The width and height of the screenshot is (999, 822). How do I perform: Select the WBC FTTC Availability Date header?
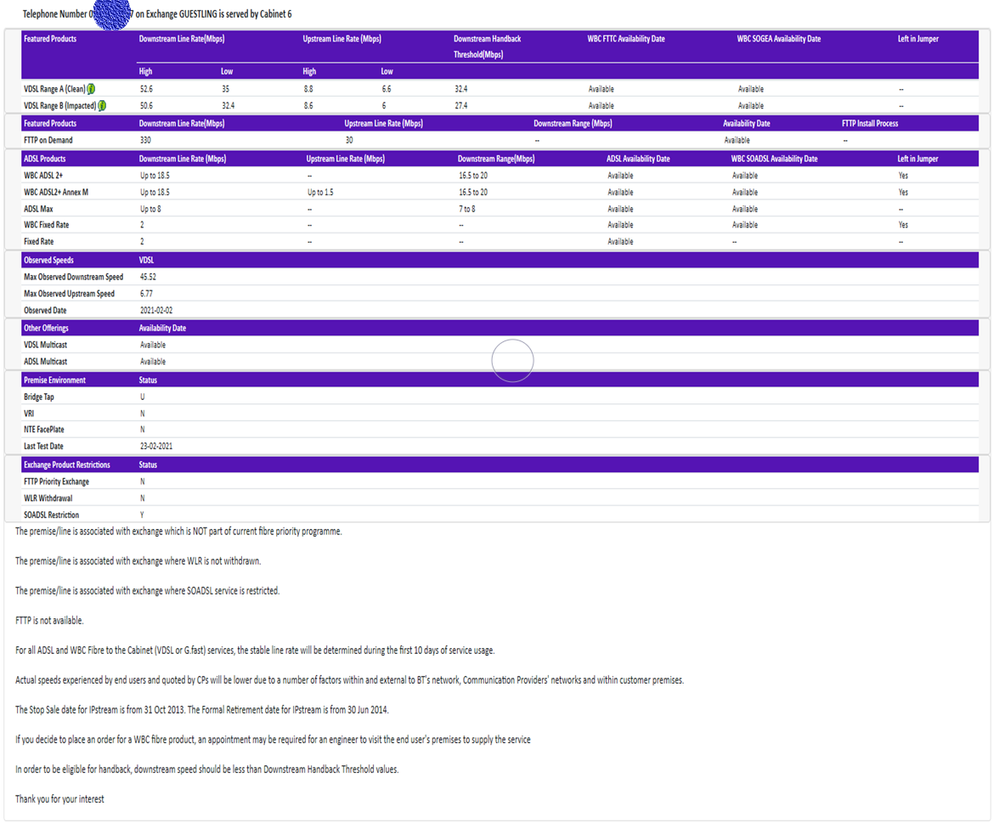pos(626,39)
